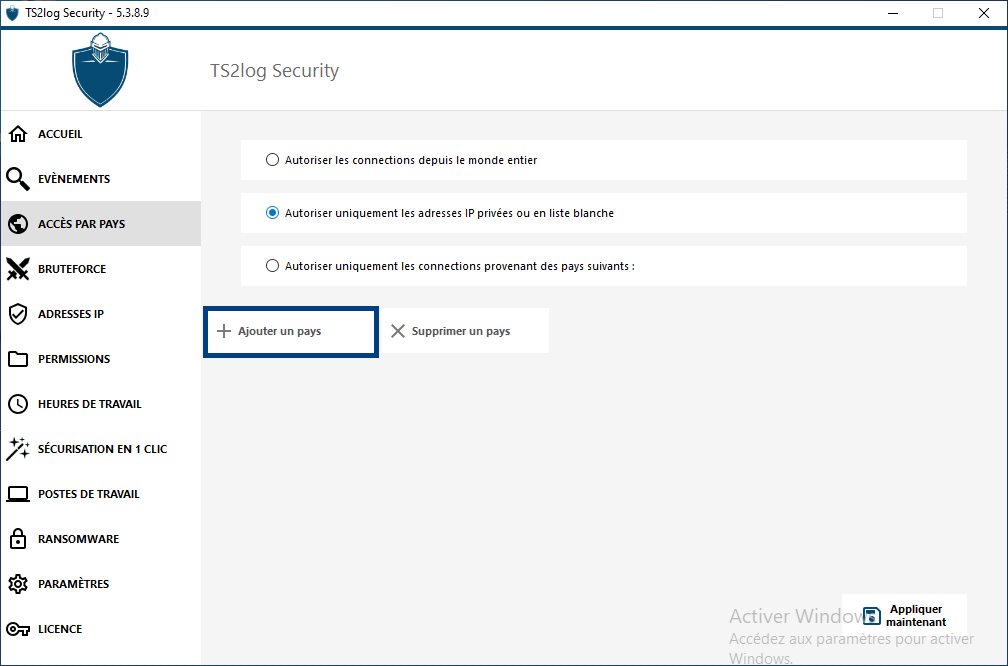Open the Licence page

coord(101,629)
